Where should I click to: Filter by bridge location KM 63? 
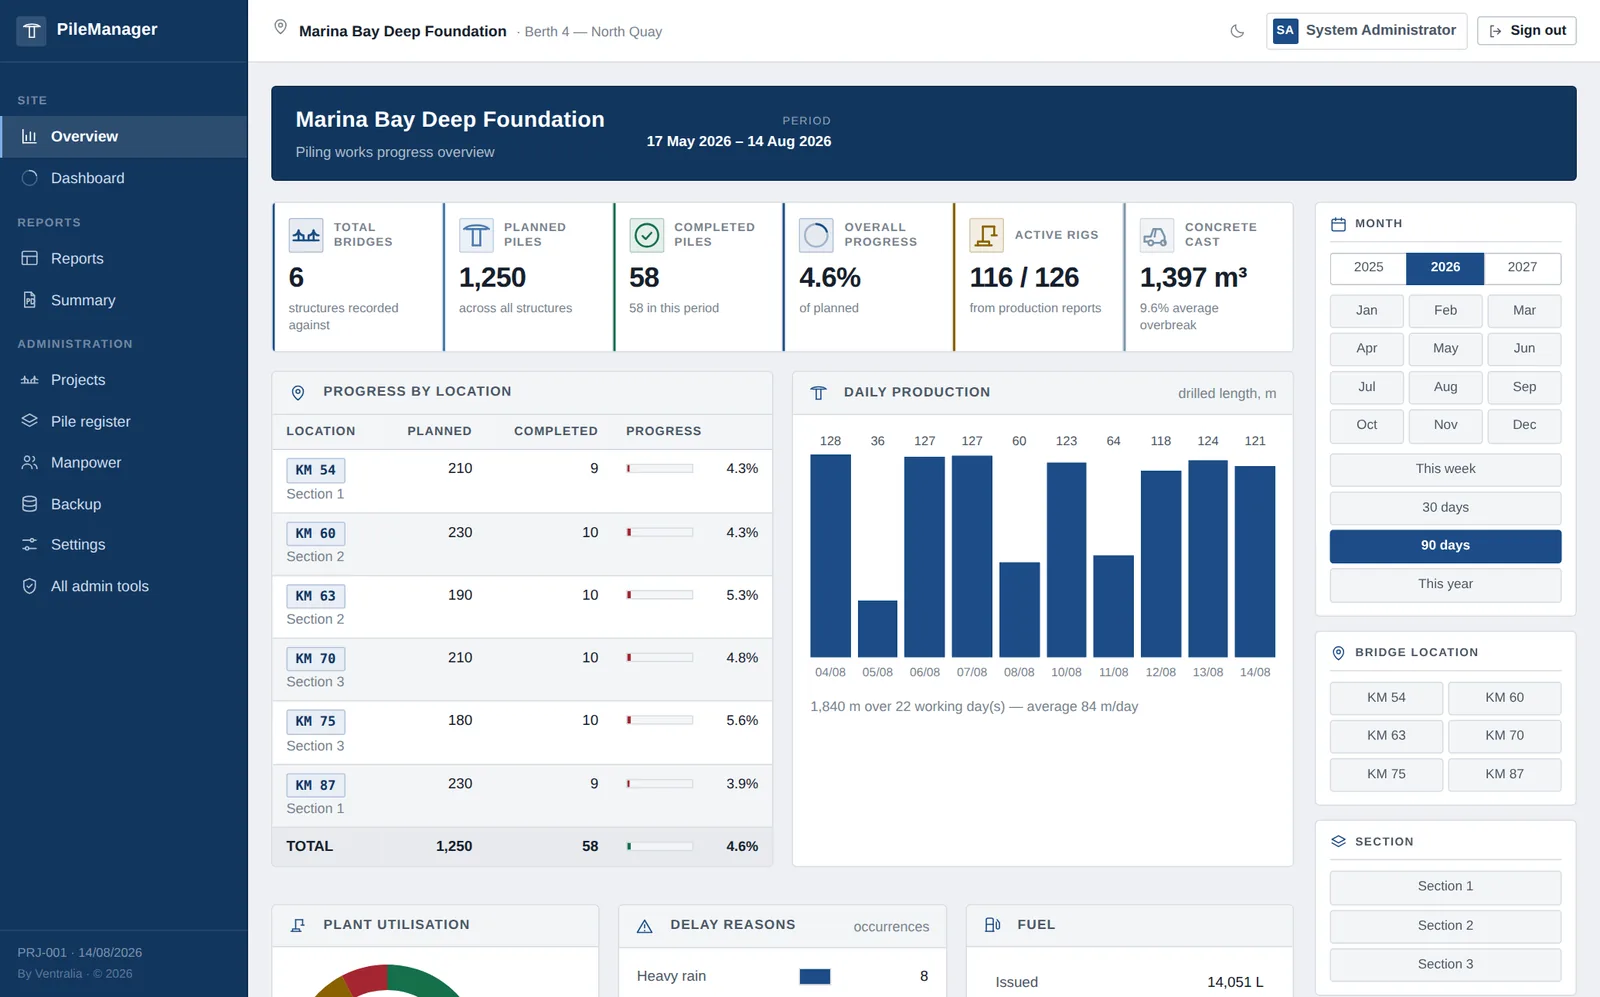pos(1386,736)
